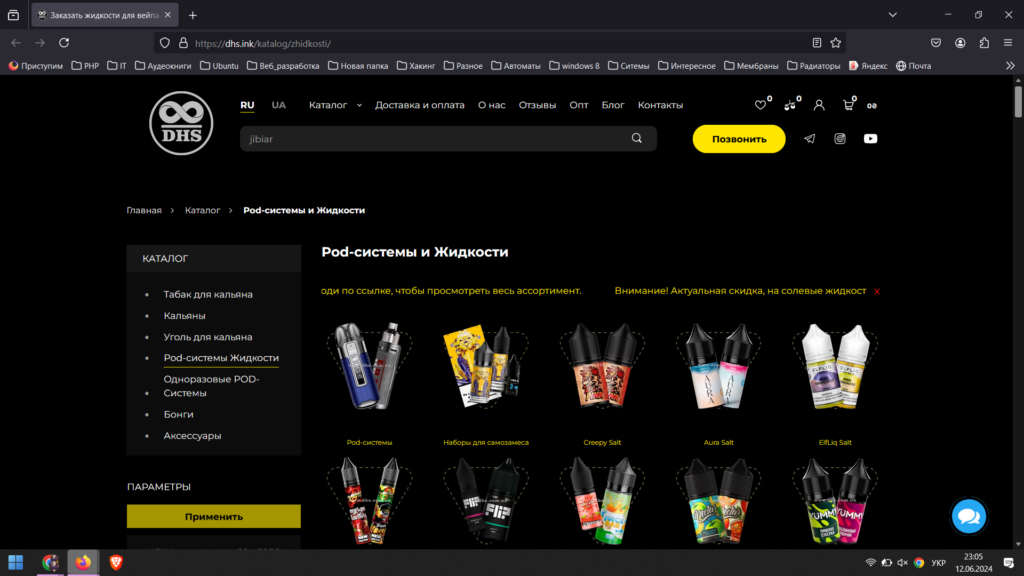This screenshot has height=576, width=1024.
Task: Open the YouTube icon in the header
Action: coord(871,138)
